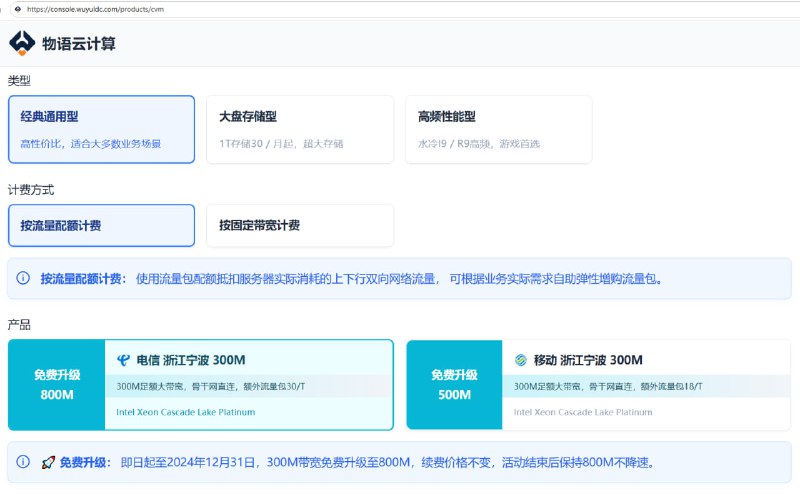Image resolution: width=800 pixels, height=495 pixels.
Task: Click the 类型 section label
Action: [x=19, y=81]
